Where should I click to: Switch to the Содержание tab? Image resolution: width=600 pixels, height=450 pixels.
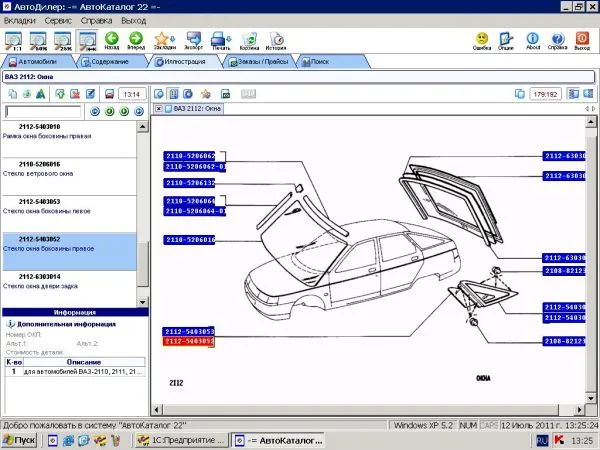110,62
